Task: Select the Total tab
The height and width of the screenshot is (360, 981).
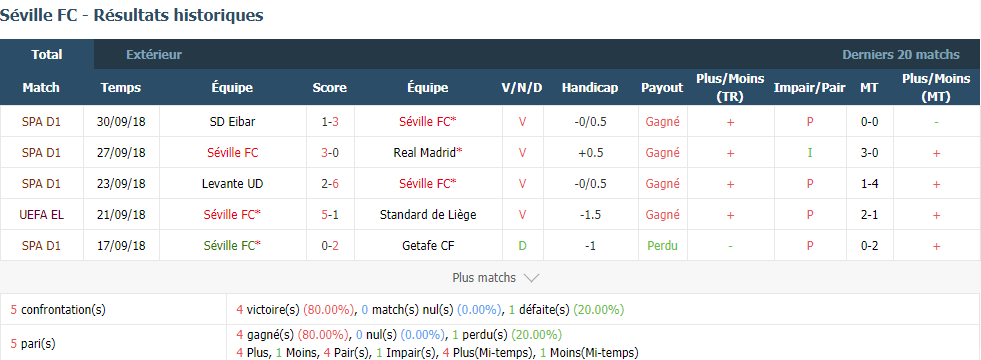Action: (x=47, y=54)
